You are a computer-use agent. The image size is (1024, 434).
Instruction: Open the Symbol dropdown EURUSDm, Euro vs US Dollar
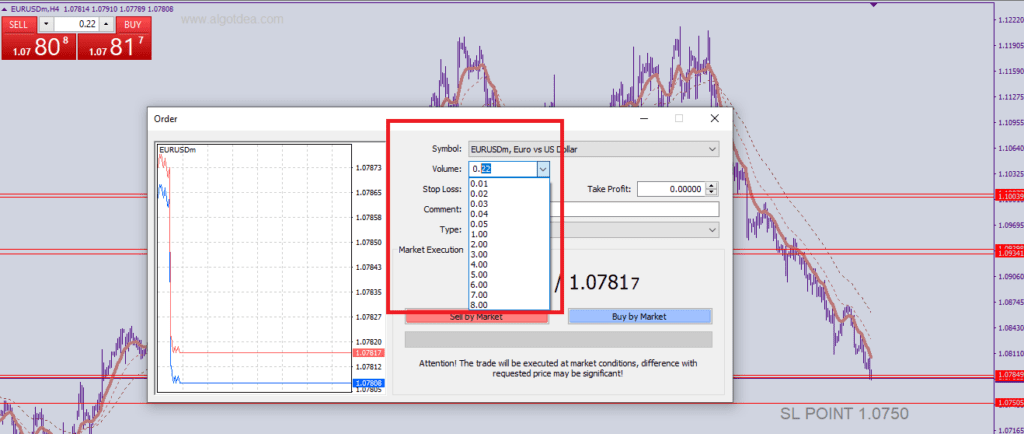click(594, 149)
